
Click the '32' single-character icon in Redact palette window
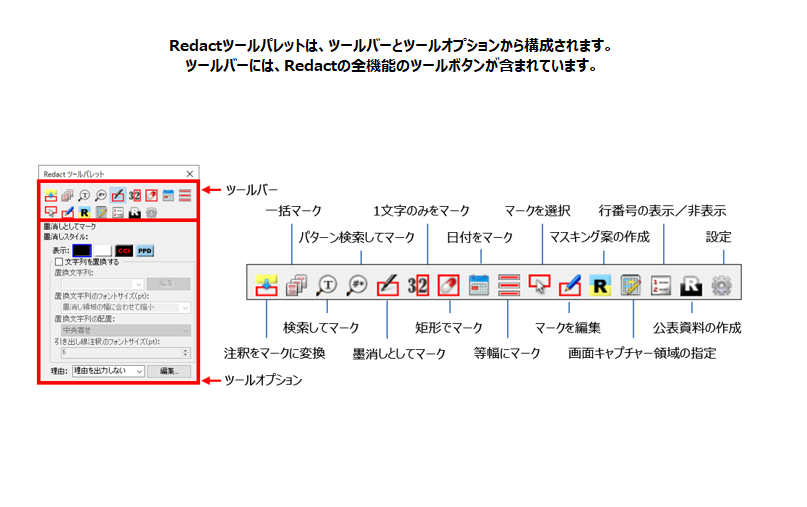[134, 195]
